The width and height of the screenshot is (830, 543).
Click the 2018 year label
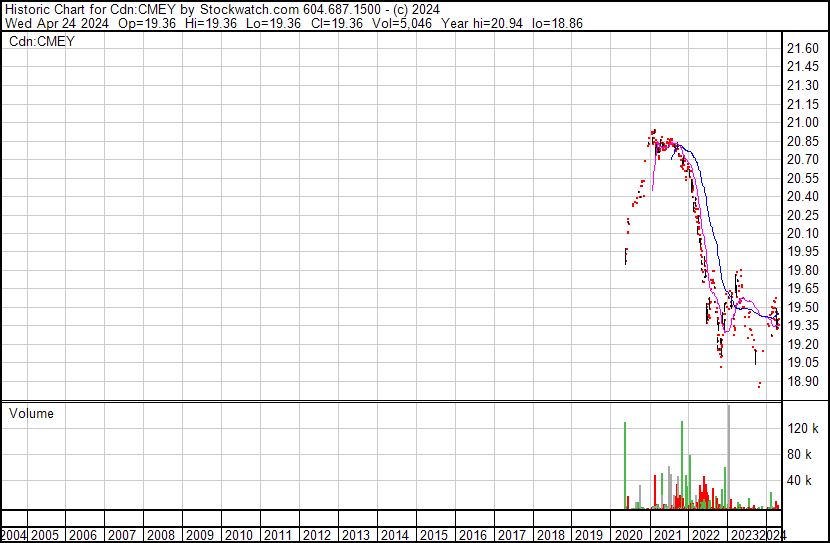(551, 535)
